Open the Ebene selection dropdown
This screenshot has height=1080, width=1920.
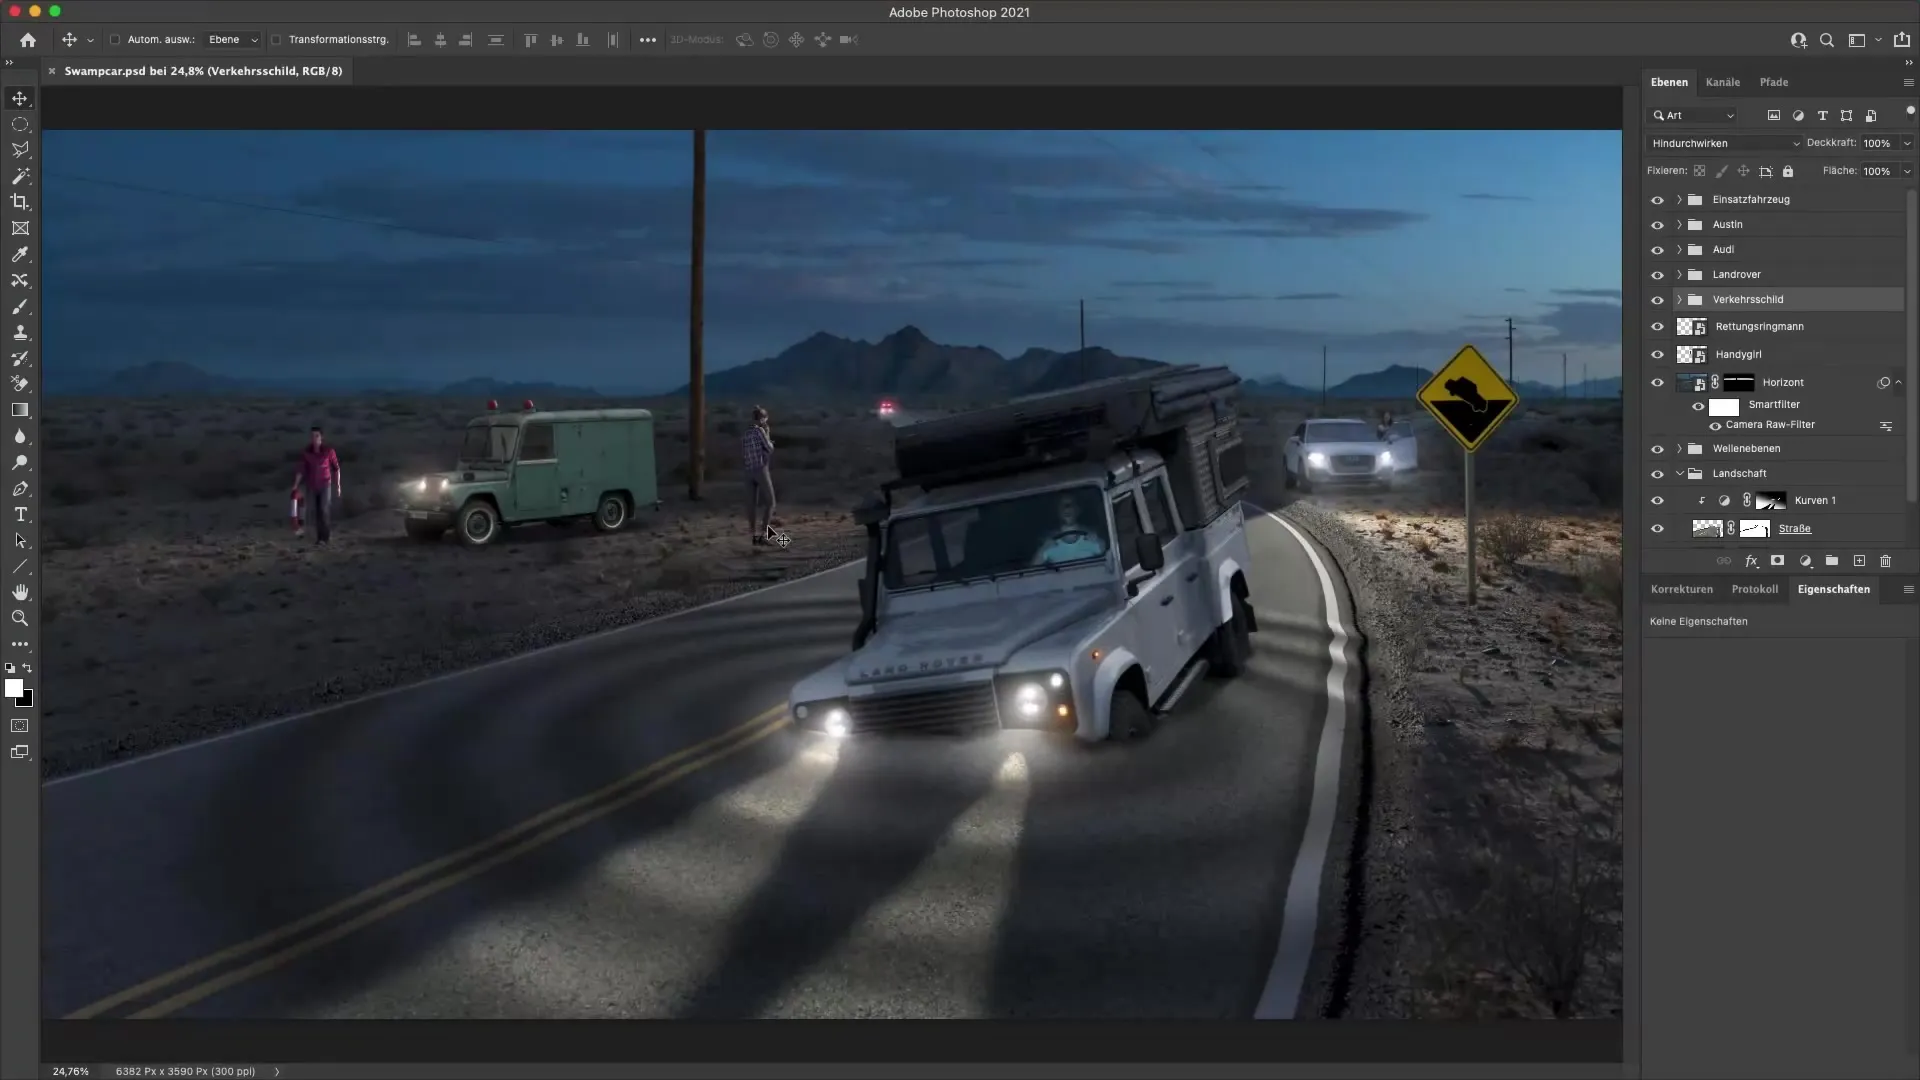click(x=232, y=40)
